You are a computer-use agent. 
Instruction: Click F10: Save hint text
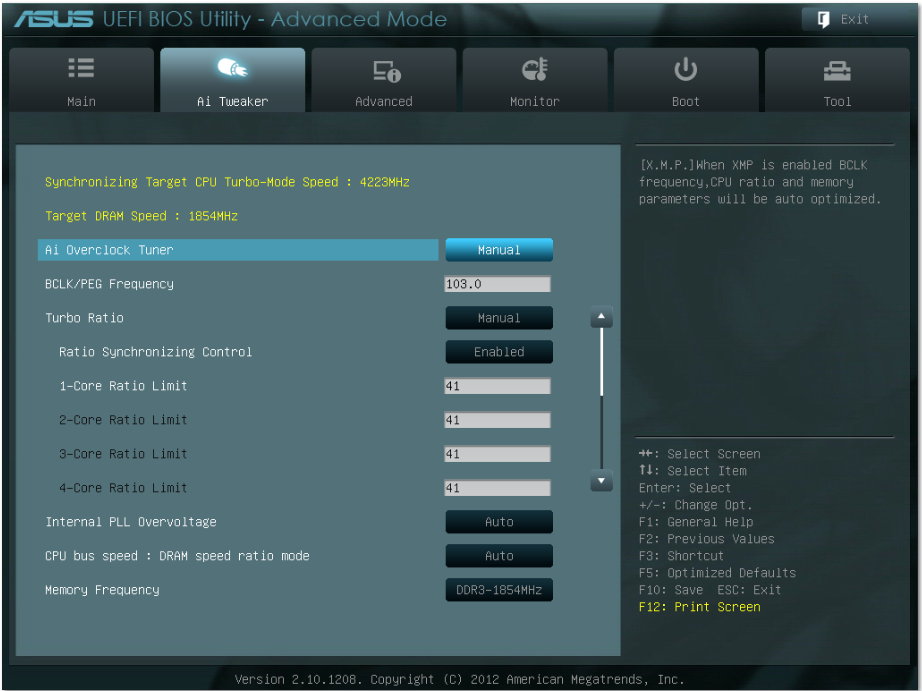(x=671, y=590)
